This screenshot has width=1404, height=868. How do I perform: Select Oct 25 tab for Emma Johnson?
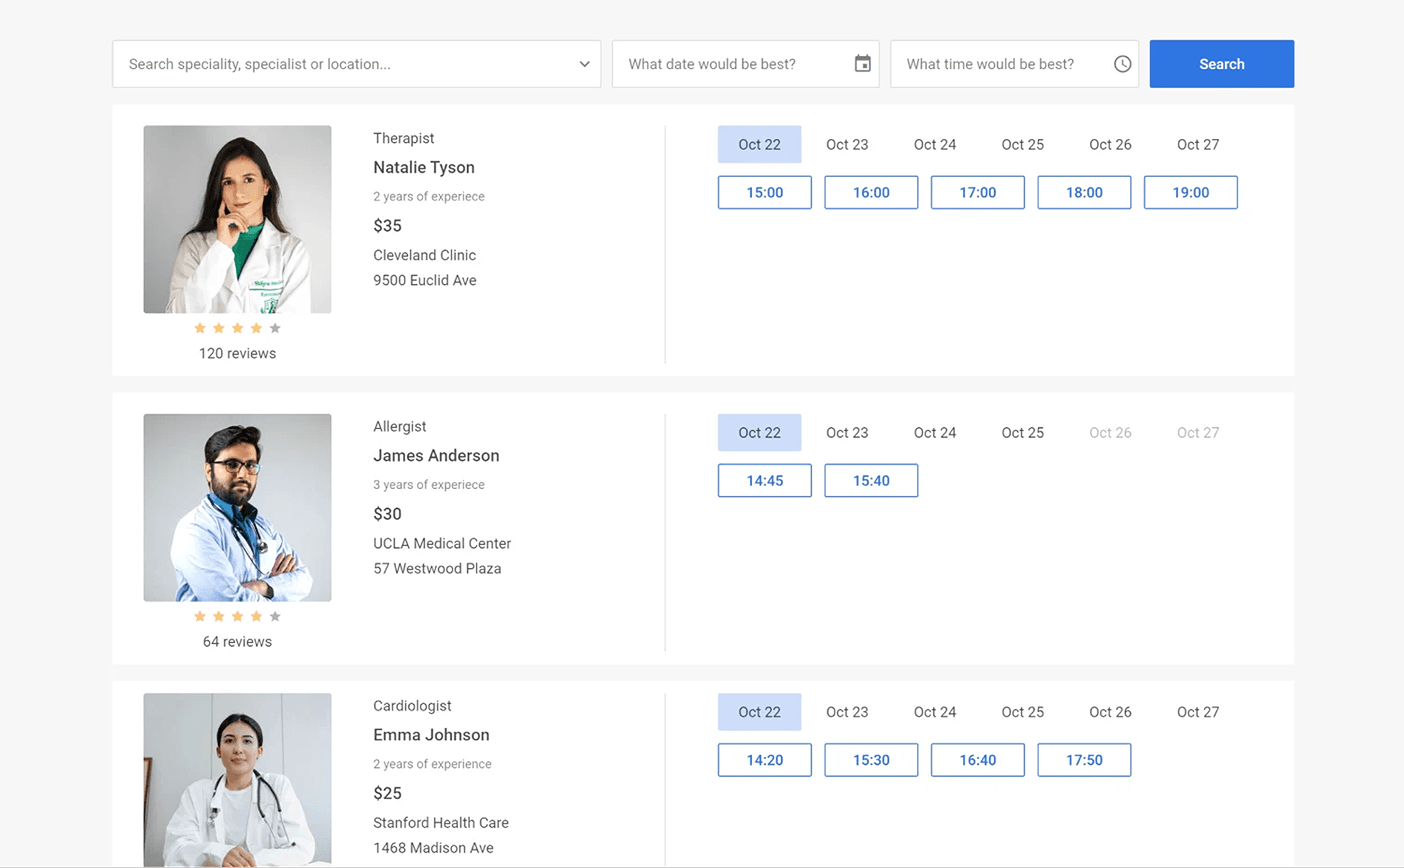pyautogui.click(x=1022, y=712)
